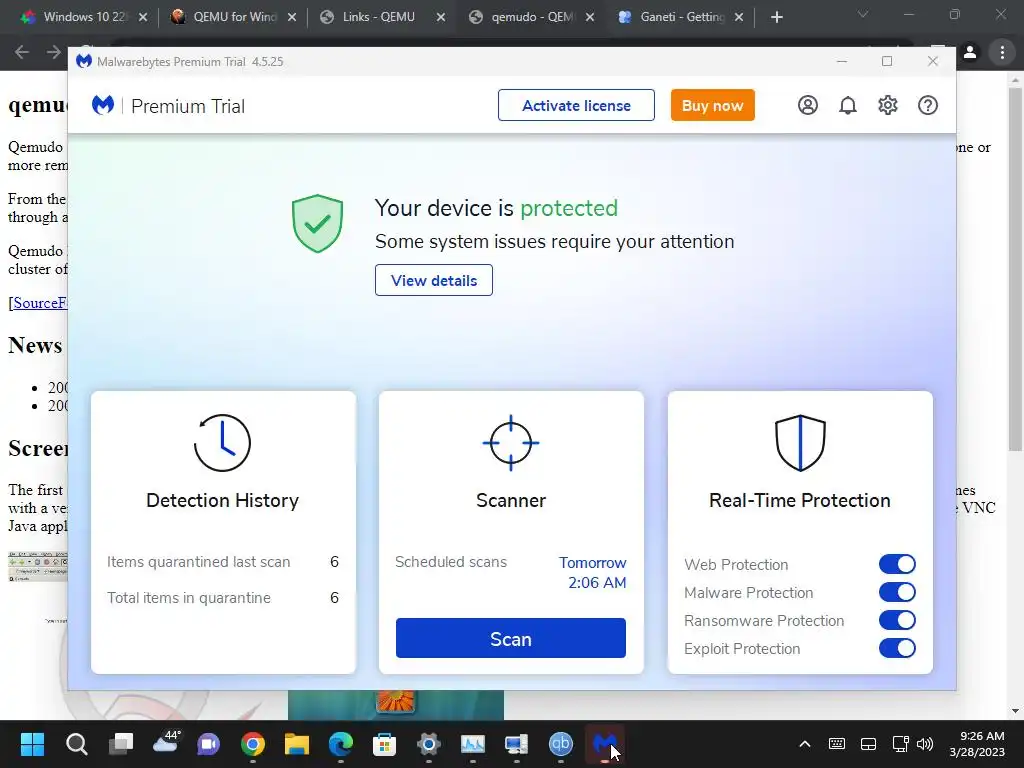Turn off the Web Protection toggle
This screenshot has height=768, width=1024.
pos(897,564)
